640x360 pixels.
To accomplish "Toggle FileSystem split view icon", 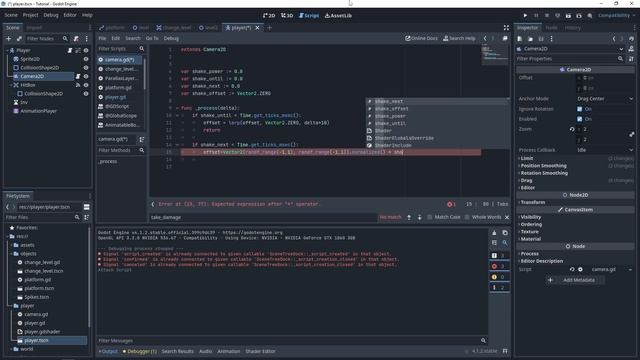I will [x=87, y=207].
